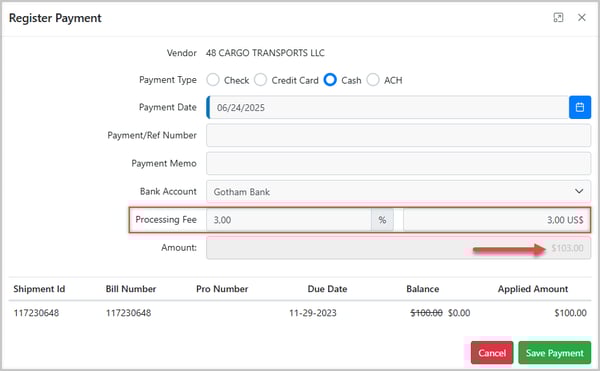Close the Register Payment dialog
600x371 pixels.
pos(582,18)
